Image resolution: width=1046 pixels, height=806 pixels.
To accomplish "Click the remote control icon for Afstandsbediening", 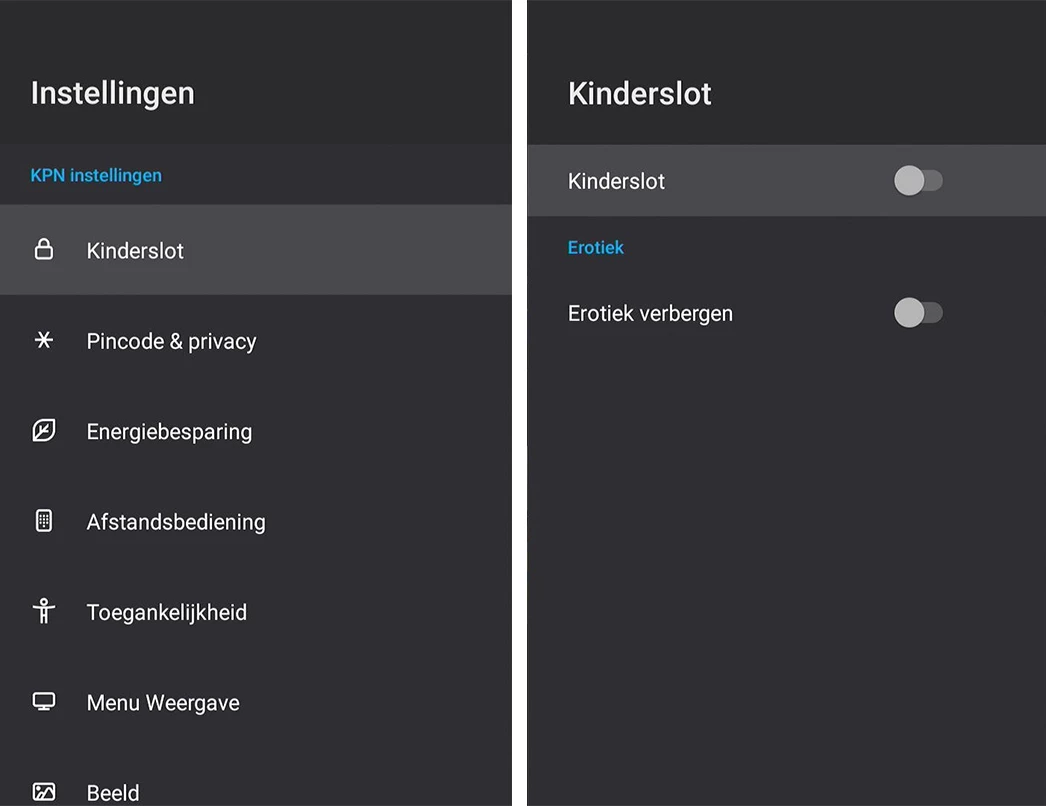I will tap(44, 521).
